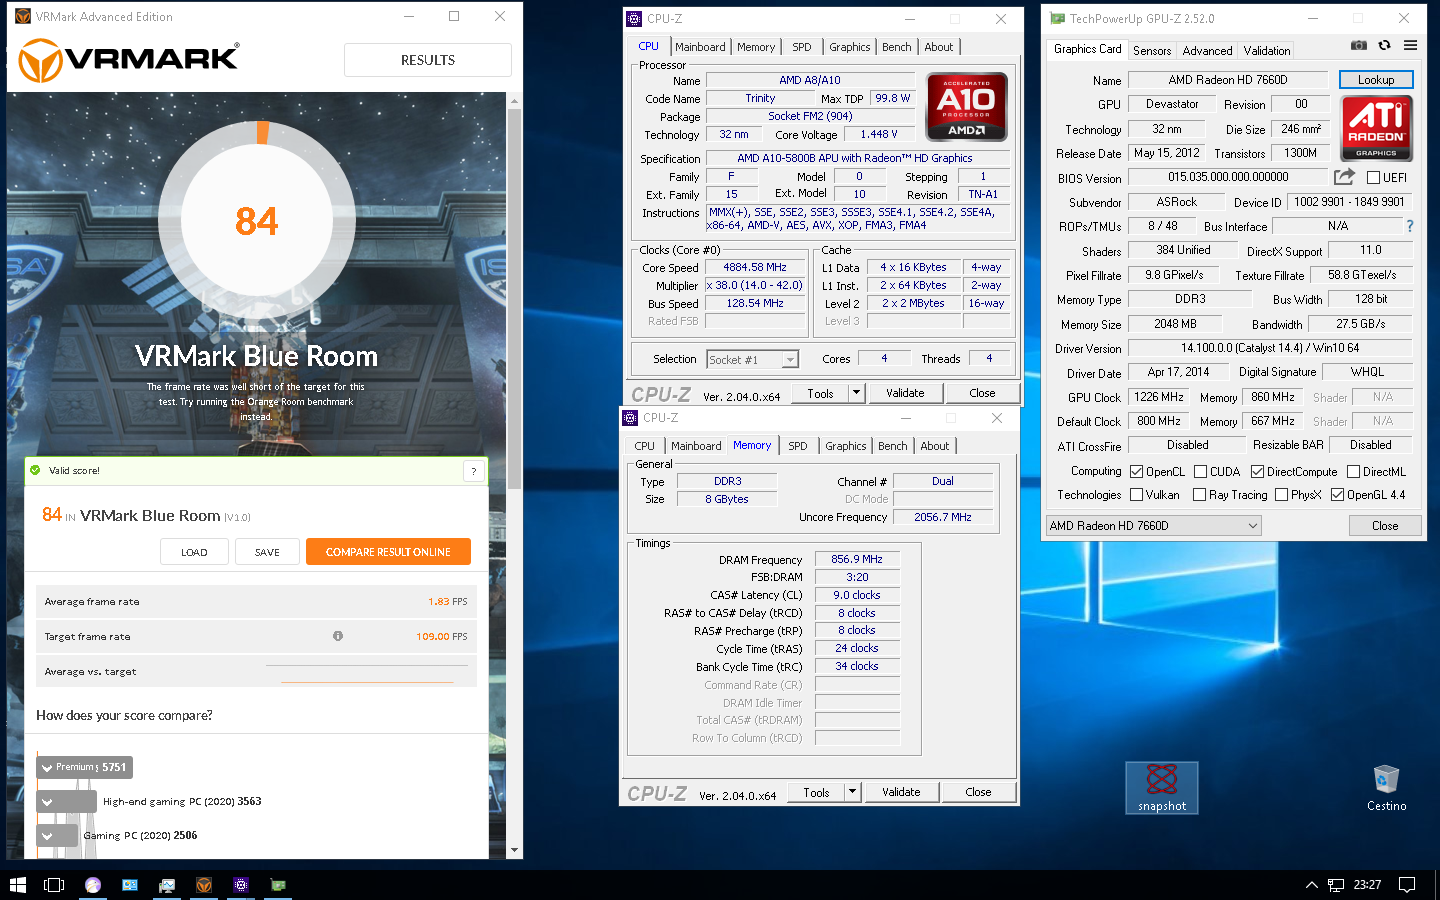Open the Validation tab in GPU-Z

coord(1267,51)
